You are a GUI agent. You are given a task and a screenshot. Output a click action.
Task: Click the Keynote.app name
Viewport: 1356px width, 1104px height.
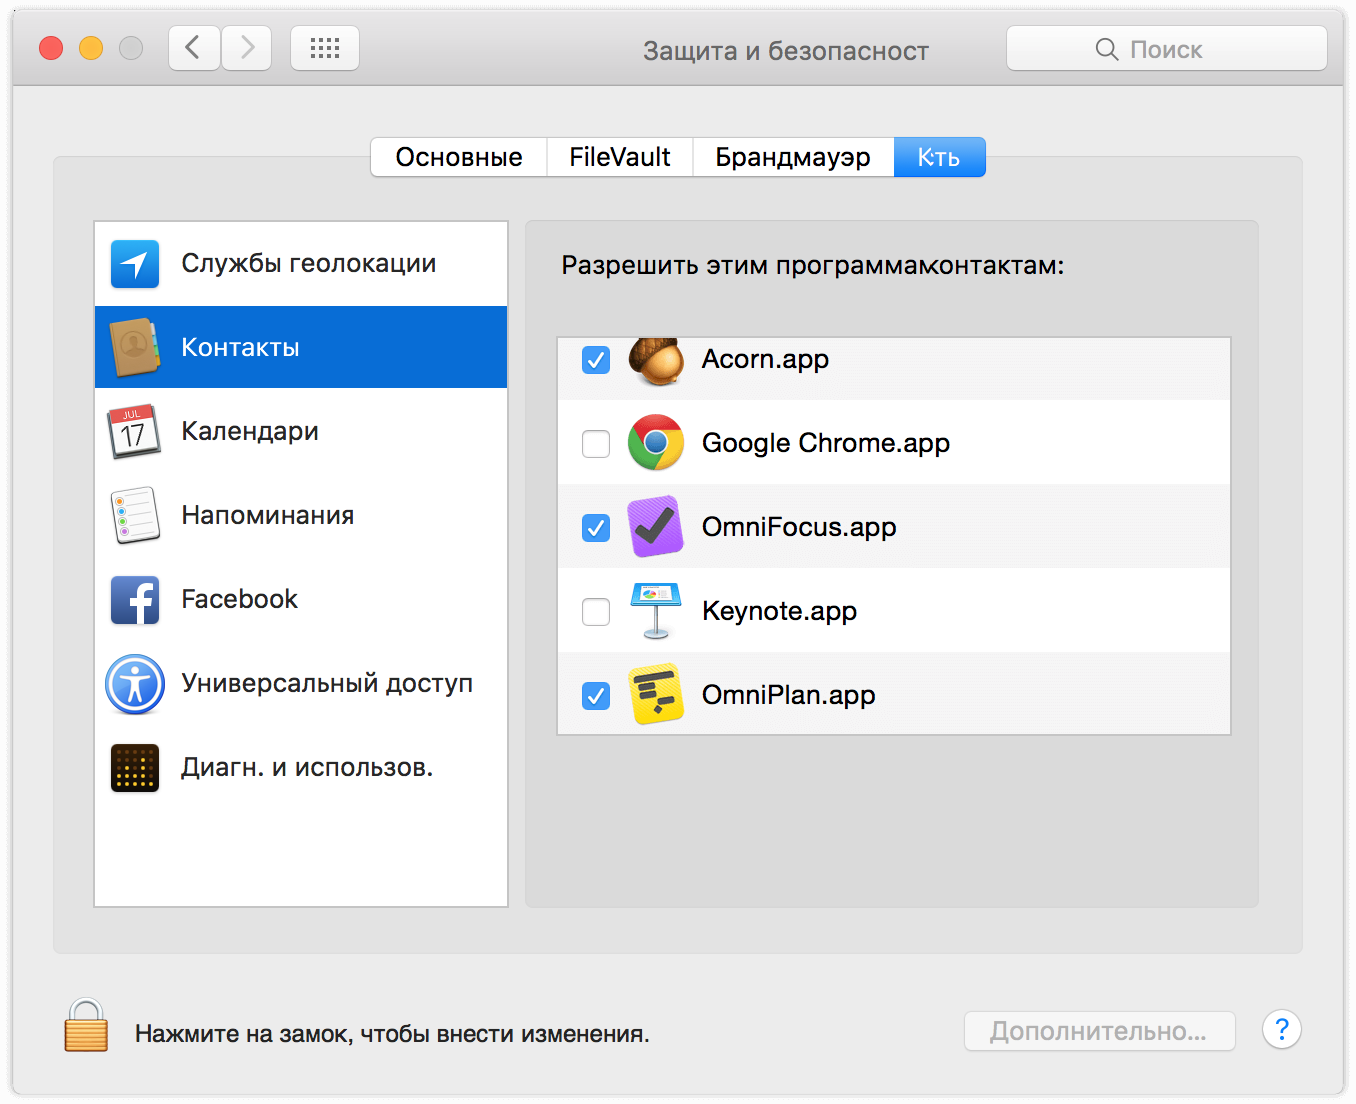point(780,611)
